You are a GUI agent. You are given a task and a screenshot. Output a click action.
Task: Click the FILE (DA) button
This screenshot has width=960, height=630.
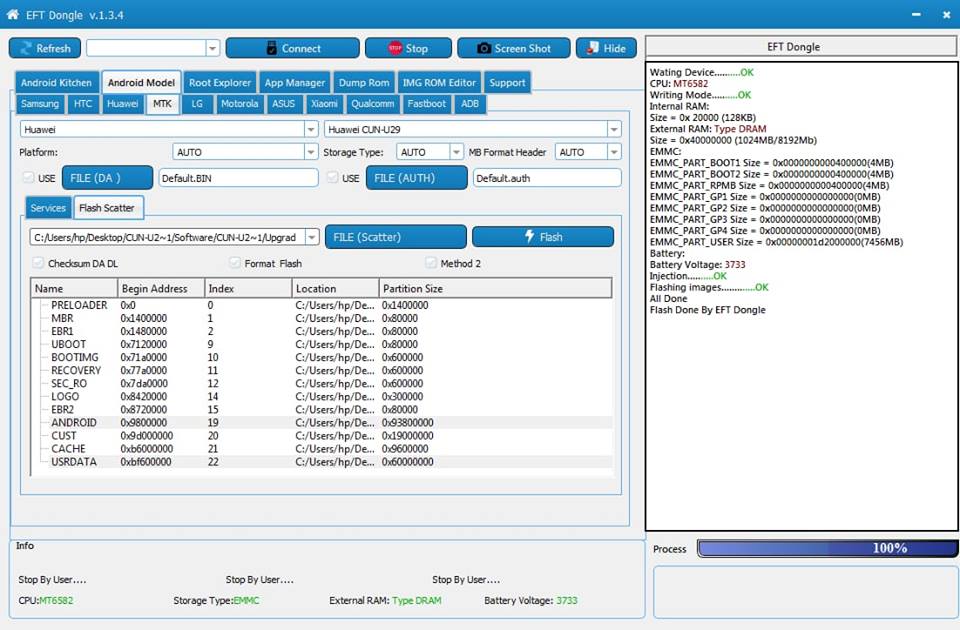[x=108, y=178]
